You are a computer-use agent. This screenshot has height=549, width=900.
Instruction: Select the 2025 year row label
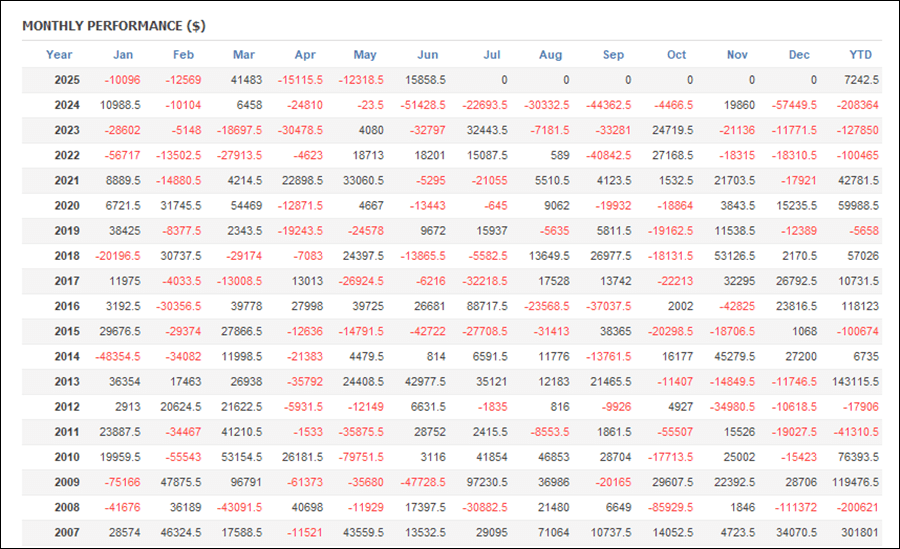(67, 80)
